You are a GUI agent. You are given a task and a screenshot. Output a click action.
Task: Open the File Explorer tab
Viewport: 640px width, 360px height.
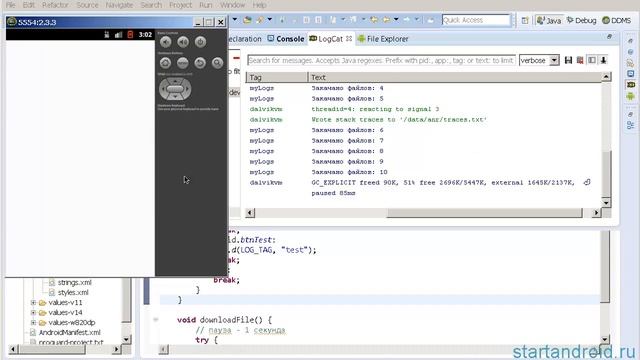(383, 39)
